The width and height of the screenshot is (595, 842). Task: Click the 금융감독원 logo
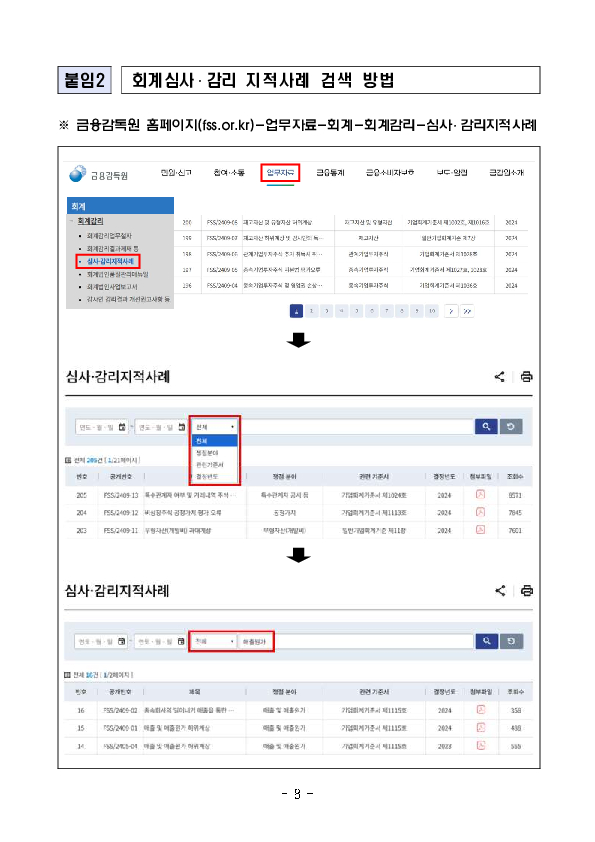click(x=98, y=175)
